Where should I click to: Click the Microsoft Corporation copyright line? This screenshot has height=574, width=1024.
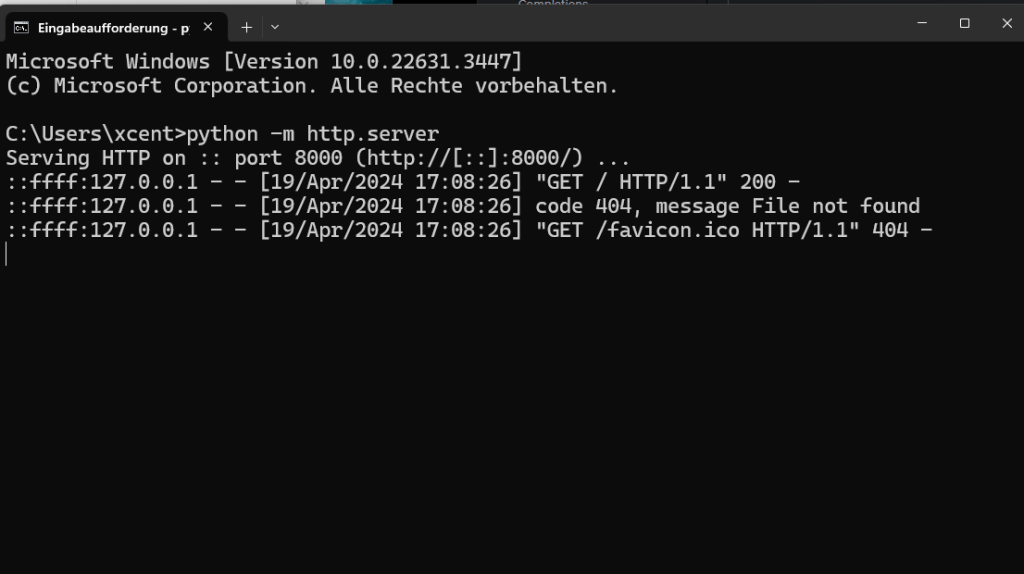[312, 86]
